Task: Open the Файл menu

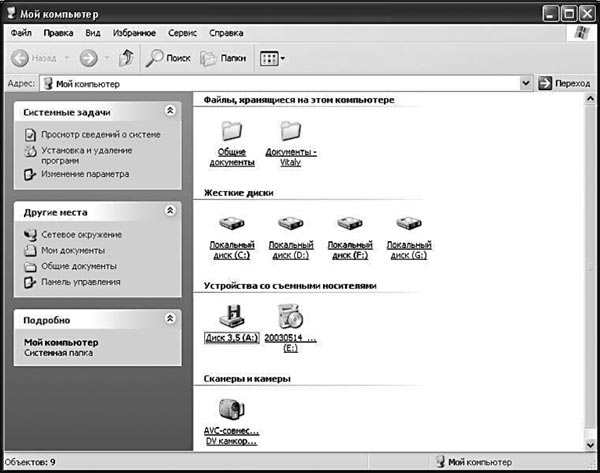Action: [21, 33]
